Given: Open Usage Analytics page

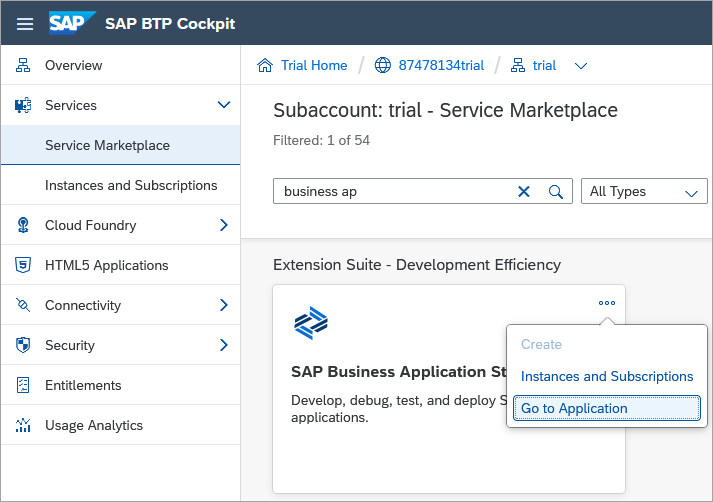Looking at the screenshot, I should (x=94, y=425).
